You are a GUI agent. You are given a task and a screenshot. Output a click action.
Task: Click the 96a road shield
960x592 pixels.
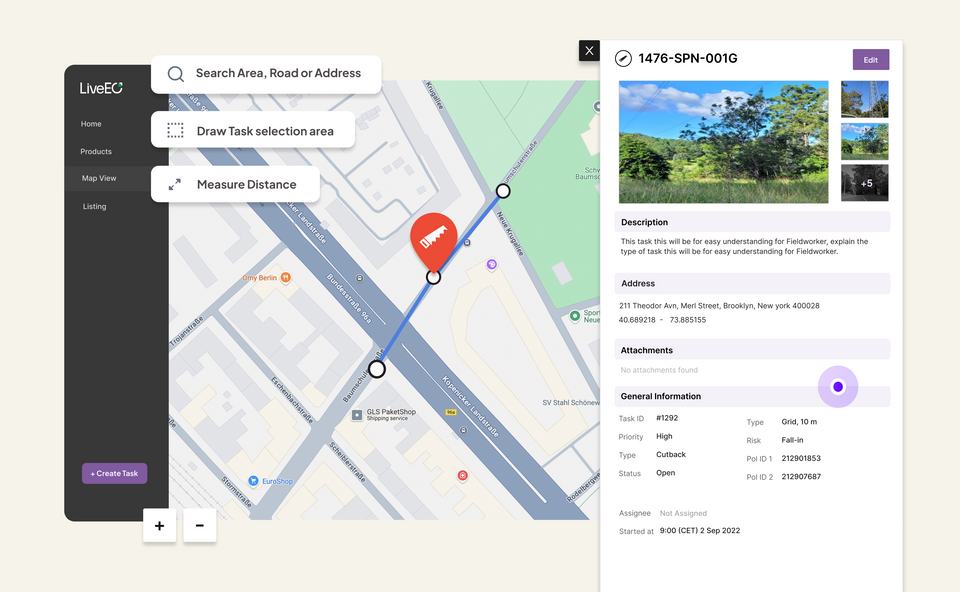click(x=451, y=412)
